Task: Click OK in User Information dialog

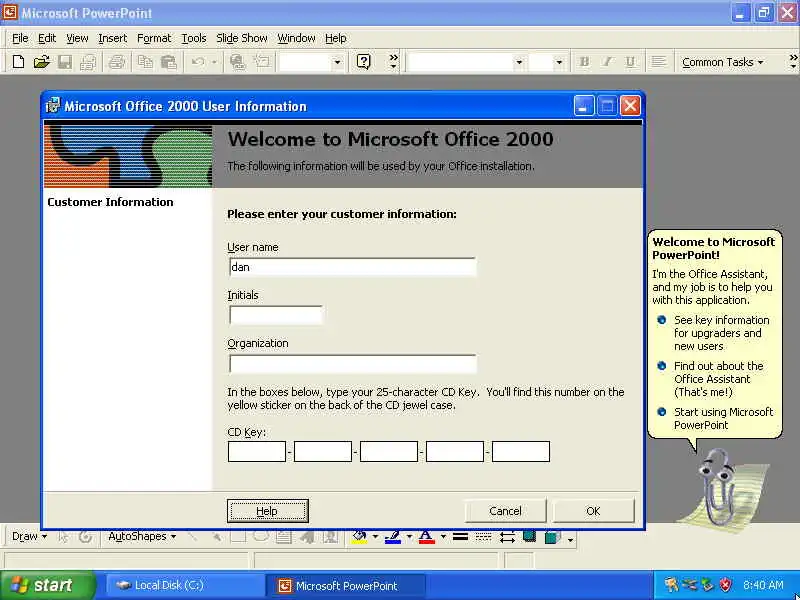Action: tap(593, 511)
